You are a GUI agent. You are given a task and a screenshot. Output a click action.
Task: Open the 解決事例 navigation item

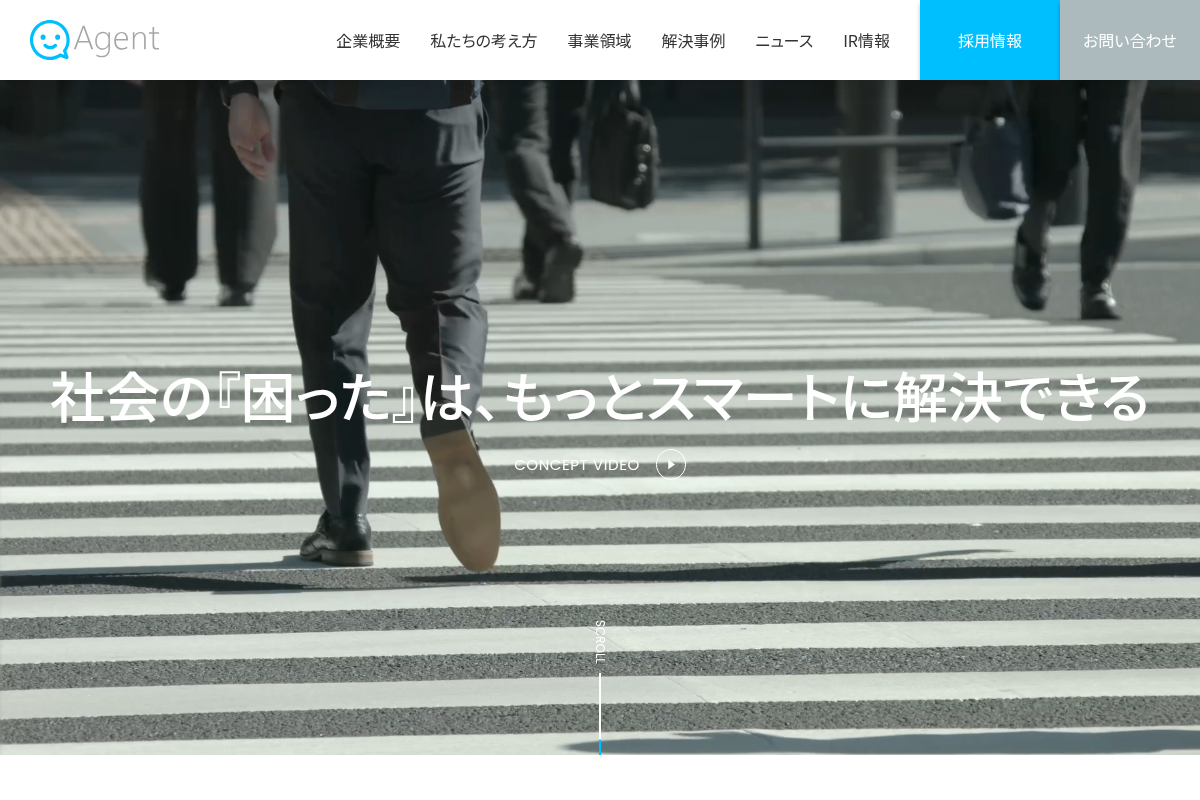(x=693, y=41)
